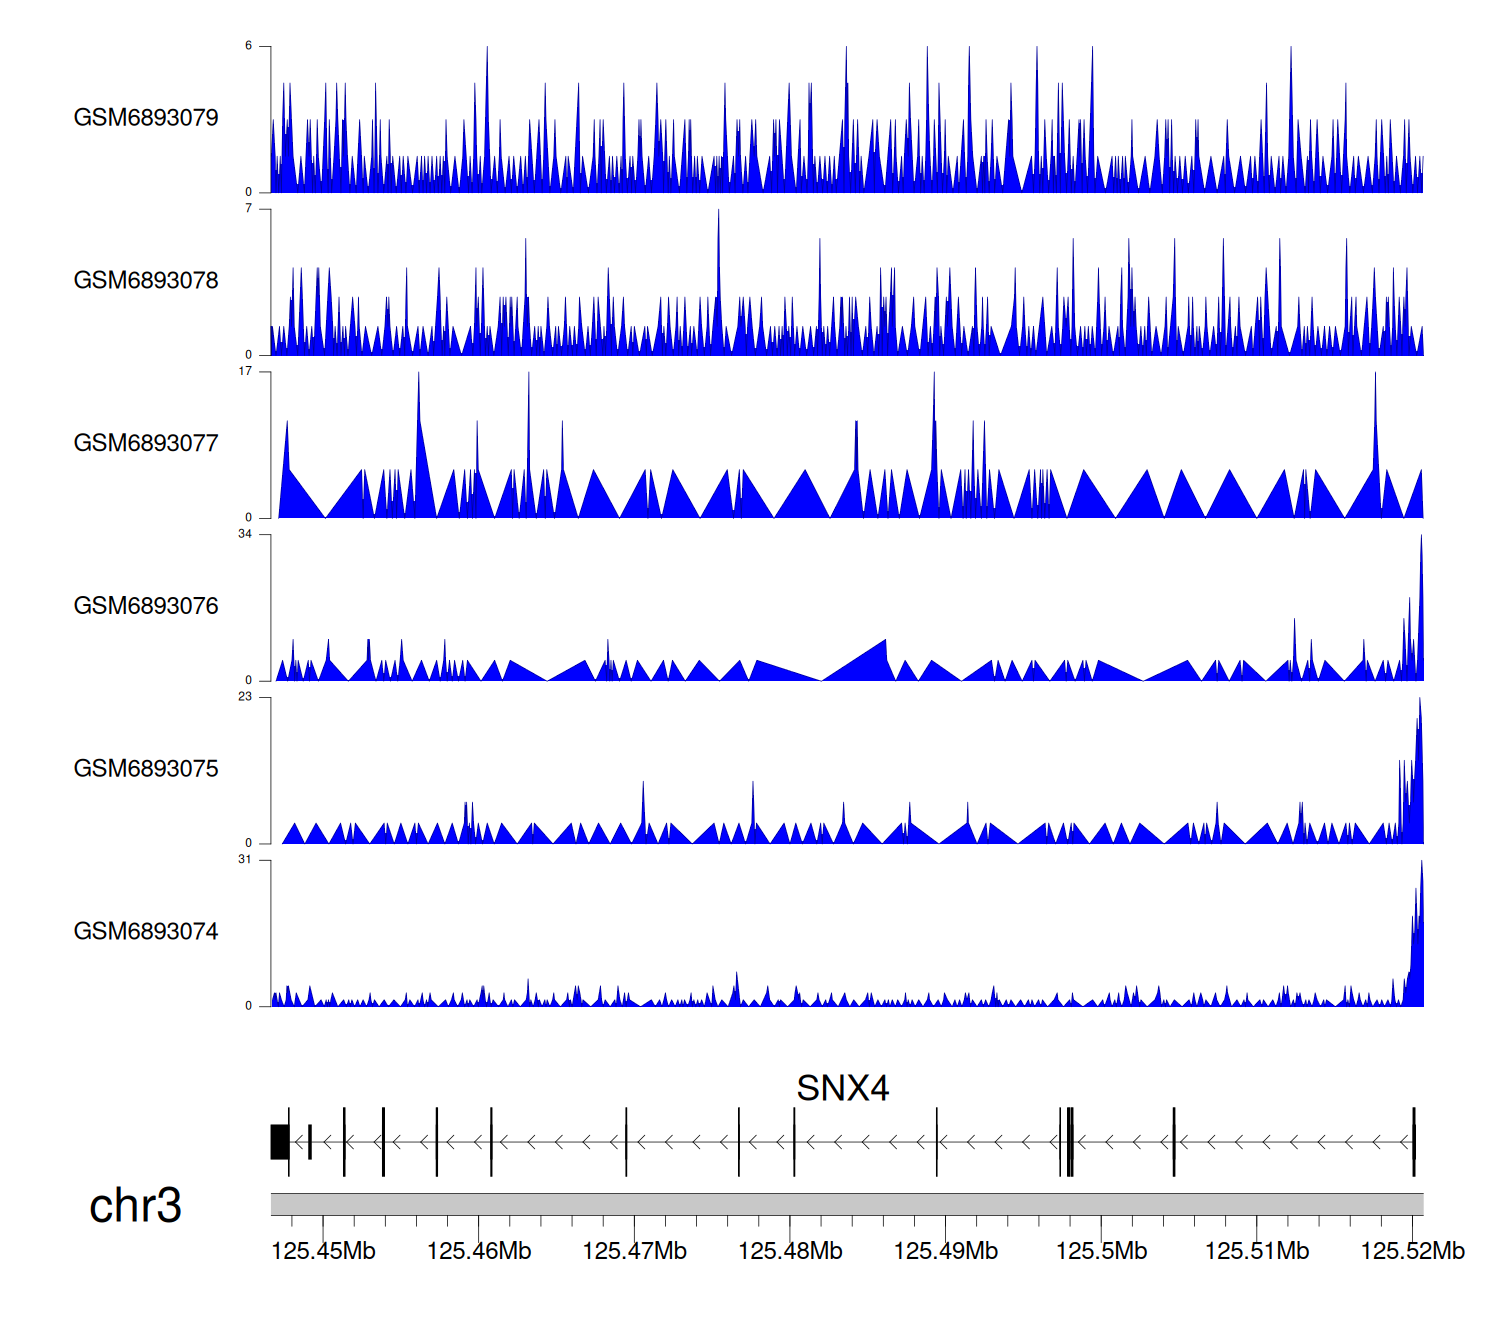The width and height of the screenshot is (1500, 1320).
Task: Select the GSM6893074 track label
Action: click(146, 932)
